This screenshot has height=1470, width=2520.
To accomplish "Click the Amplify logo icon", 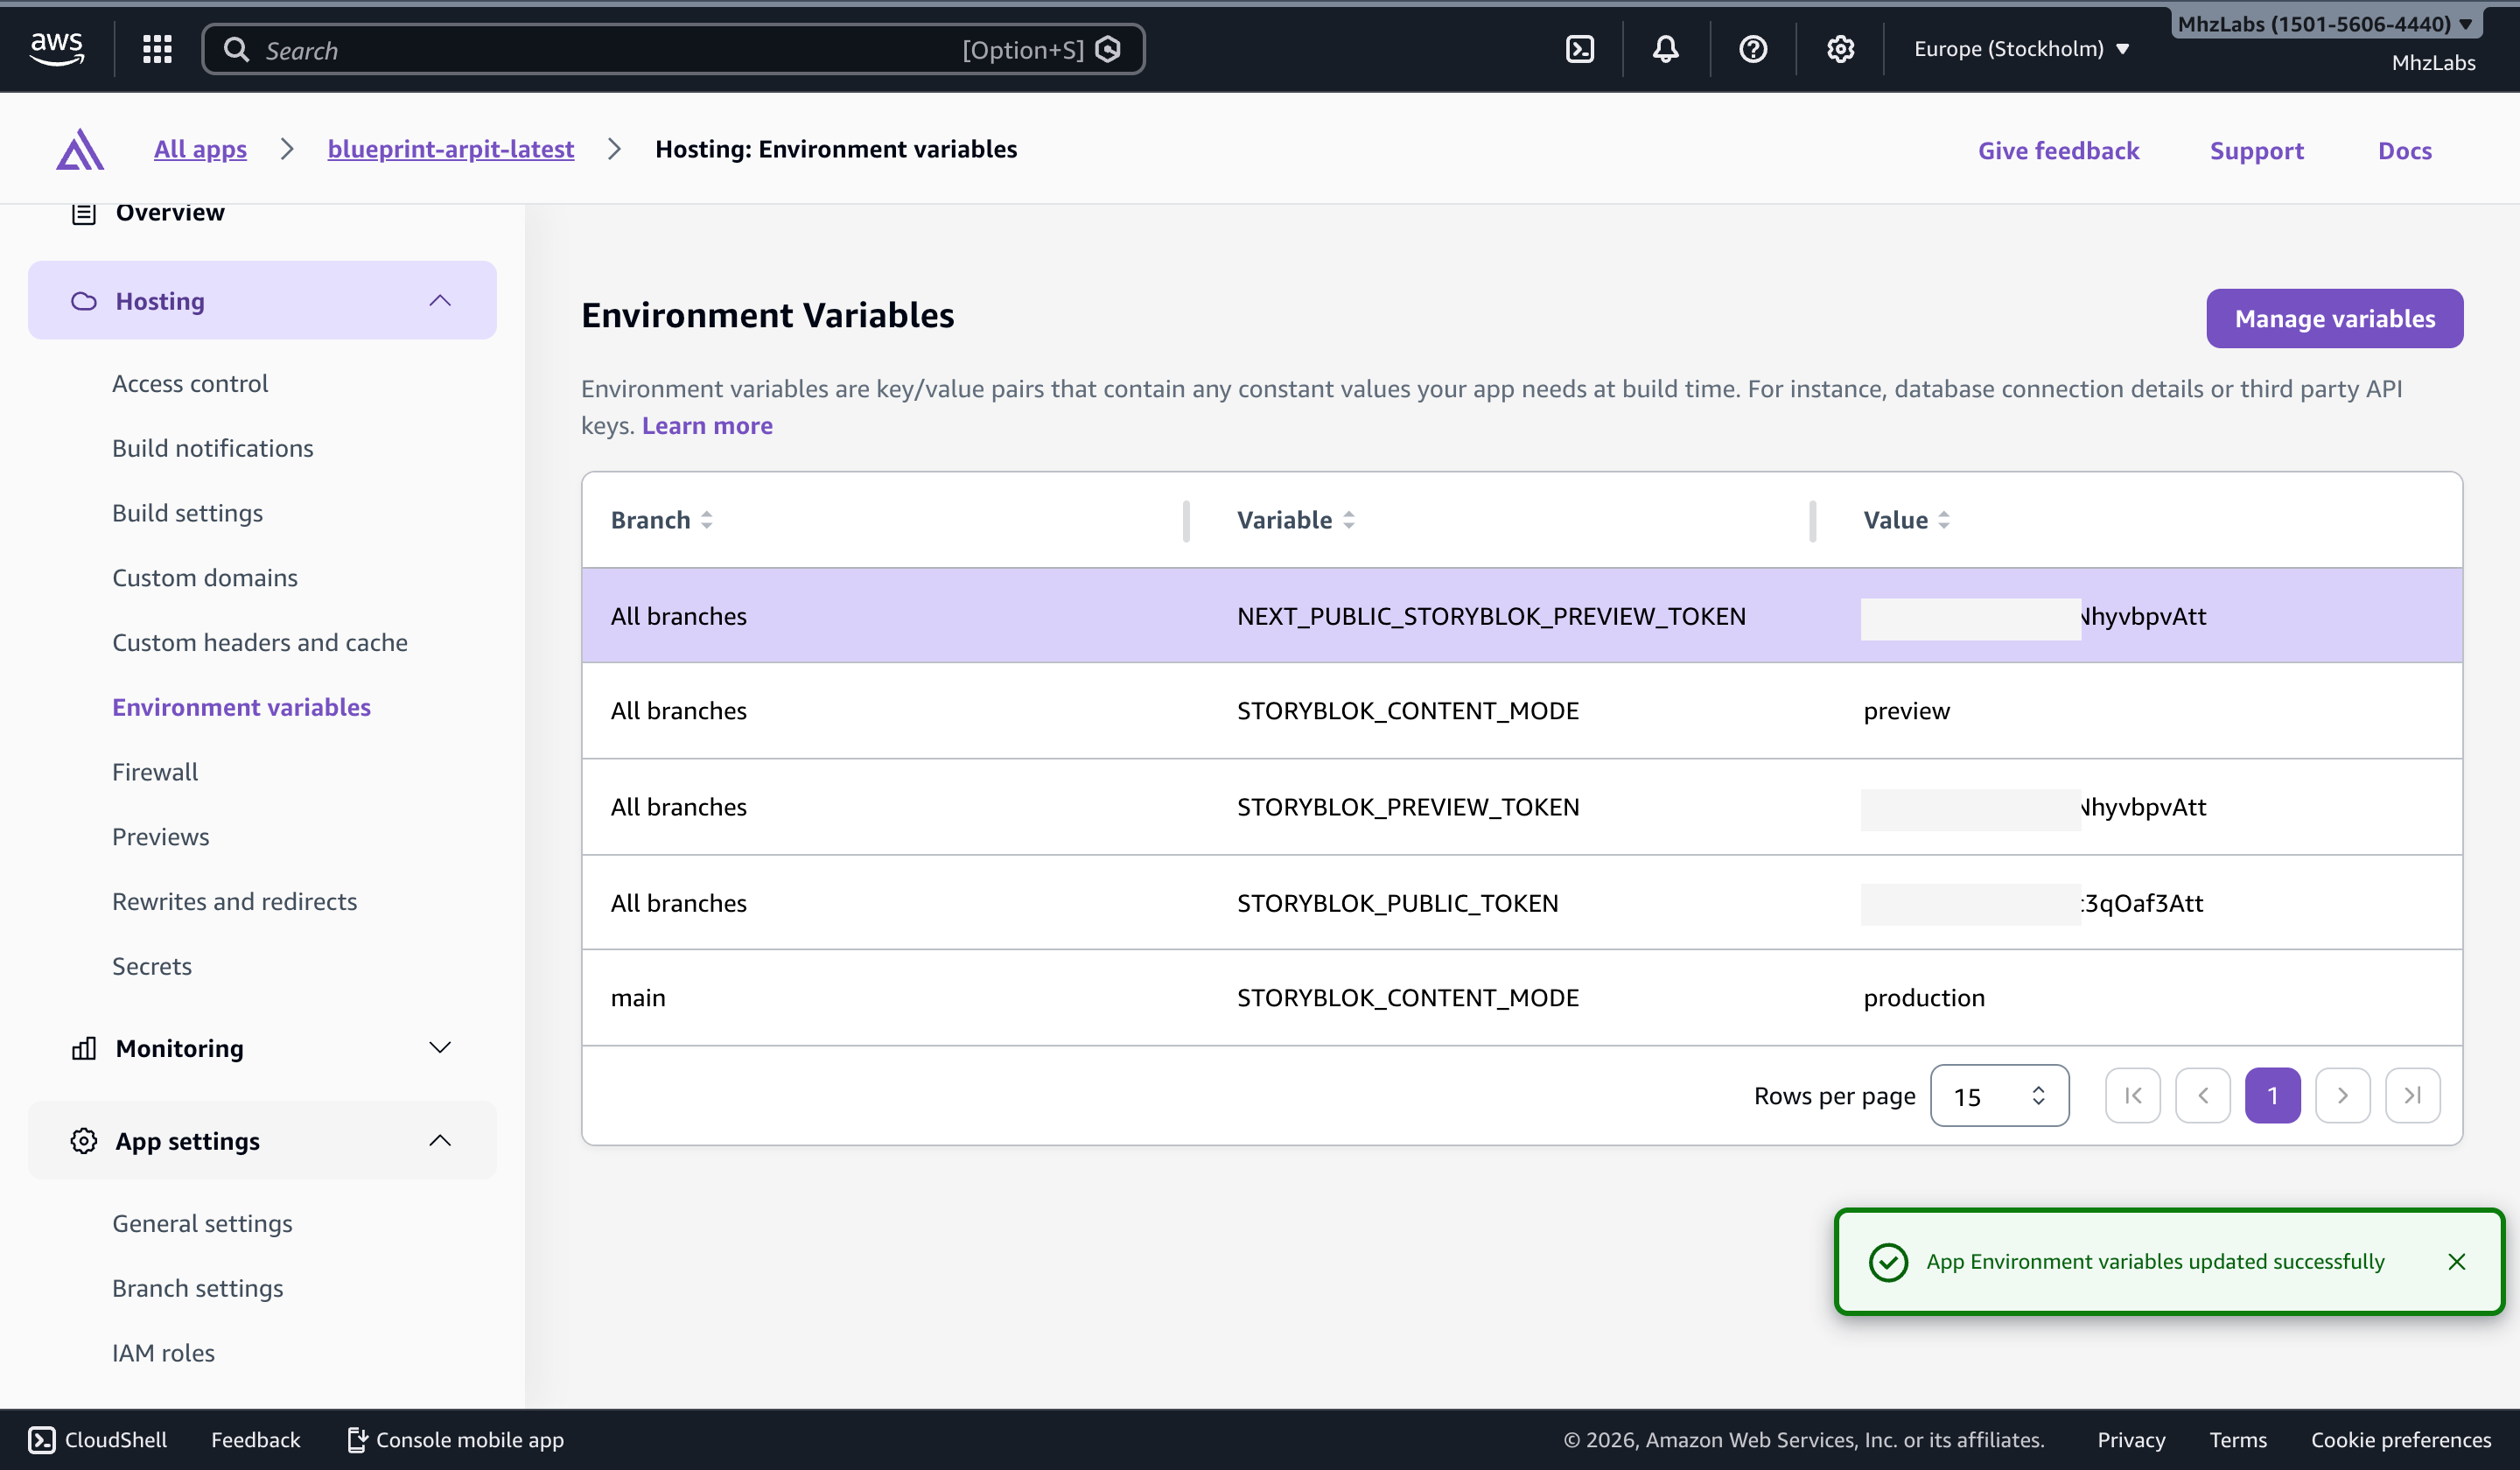I will (80, 150).
